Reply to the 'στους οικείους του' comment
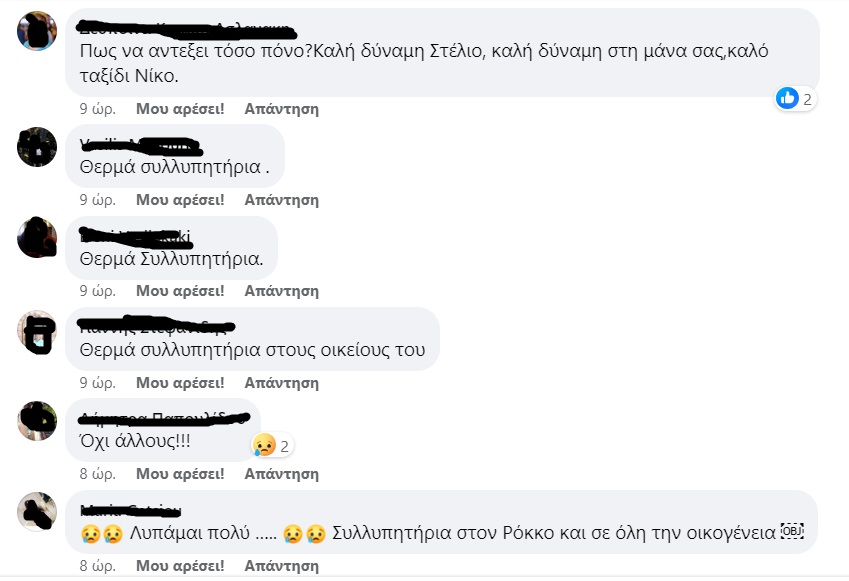 (x=282, y=383)
